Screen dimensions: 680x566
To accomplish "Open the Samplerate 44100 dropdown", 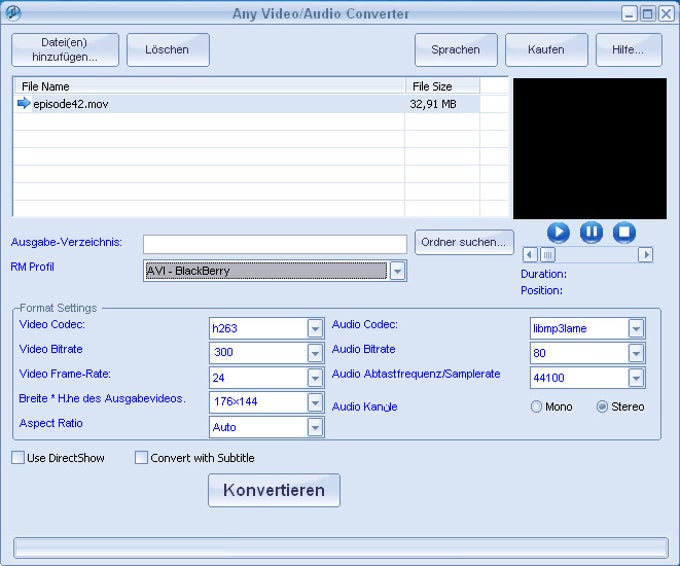I will [x=636, y=378].
